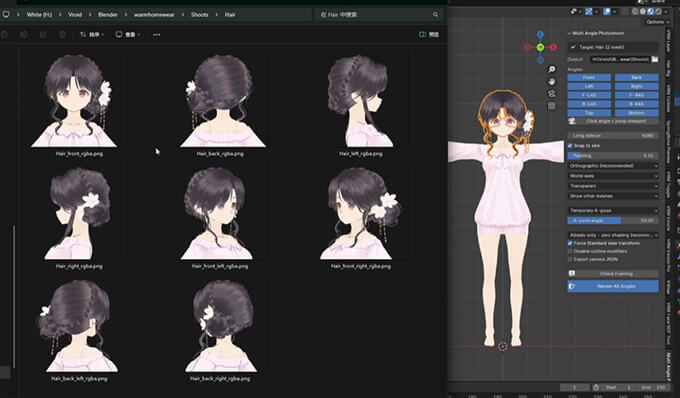The width and height of the screenshot is (680, 398).
Task: Click the Render All Angles button
Action: [x=613, y=286]
